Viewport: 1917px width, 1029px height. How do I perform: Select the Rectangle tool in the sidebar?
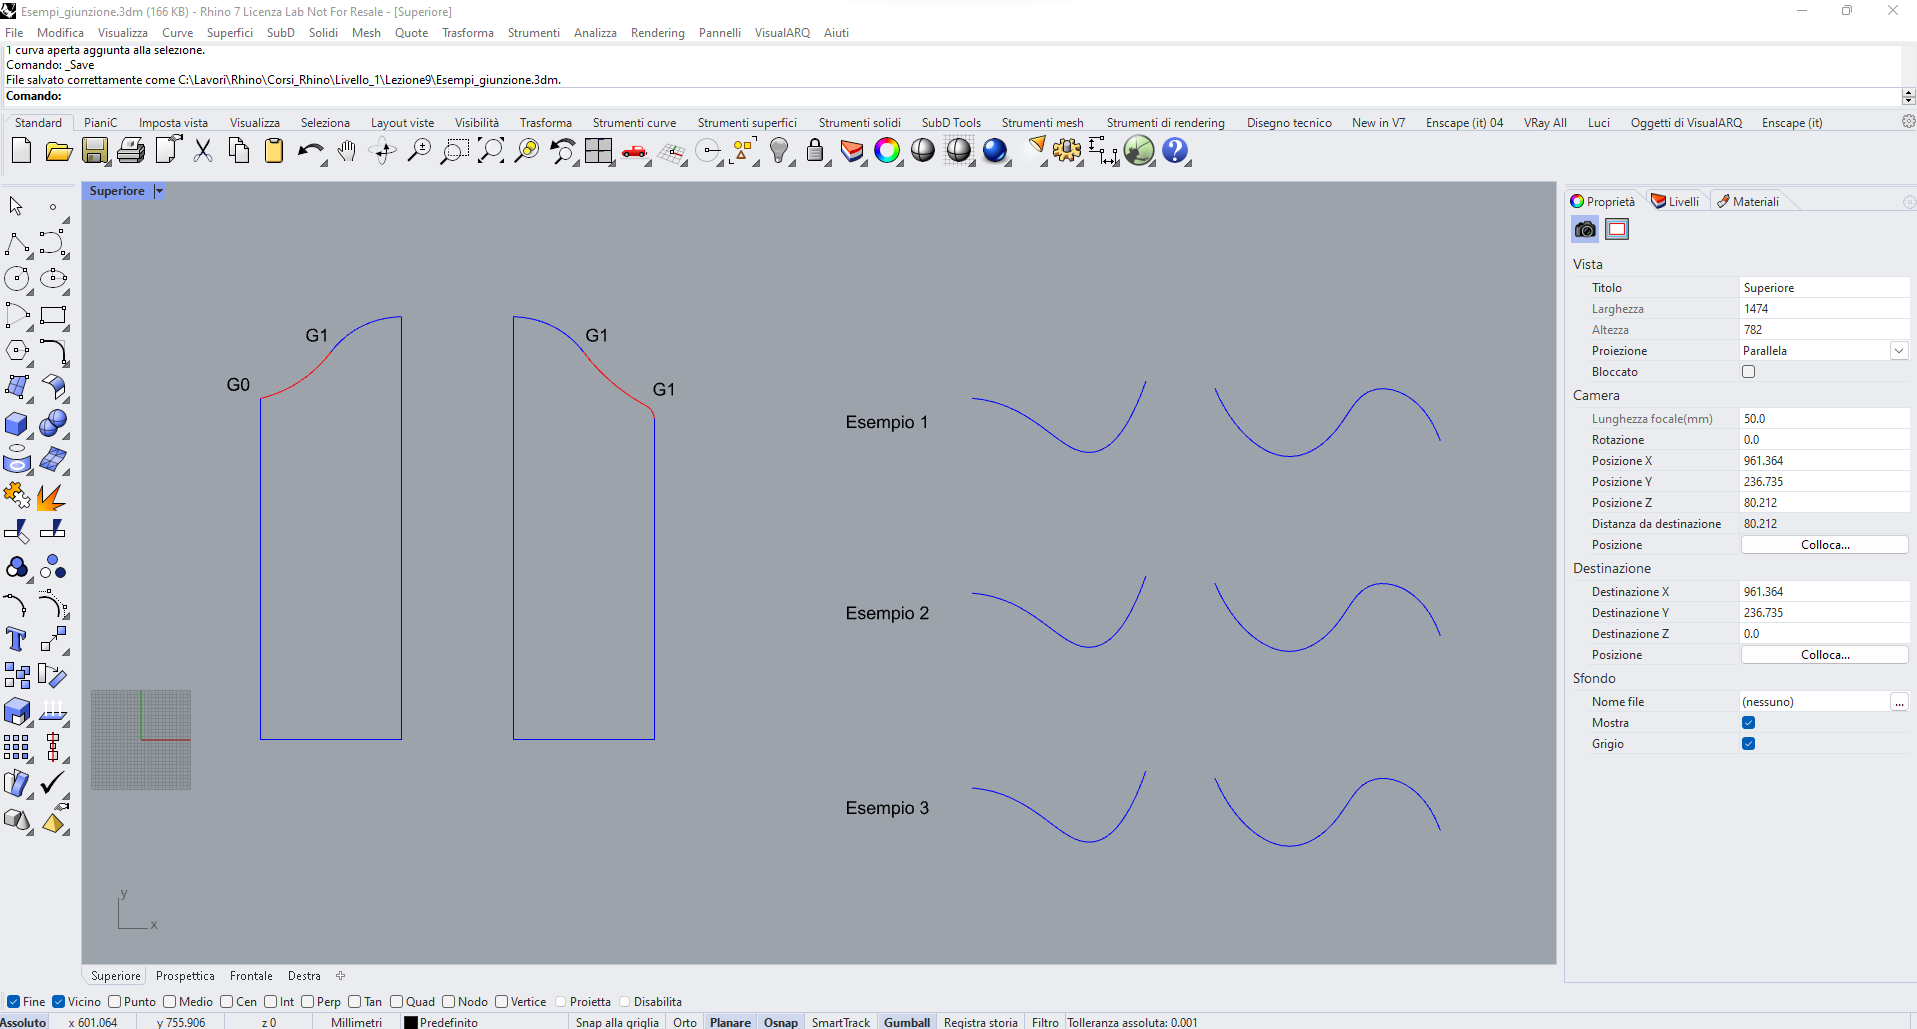pyautogui.click(x=53, y=316)
